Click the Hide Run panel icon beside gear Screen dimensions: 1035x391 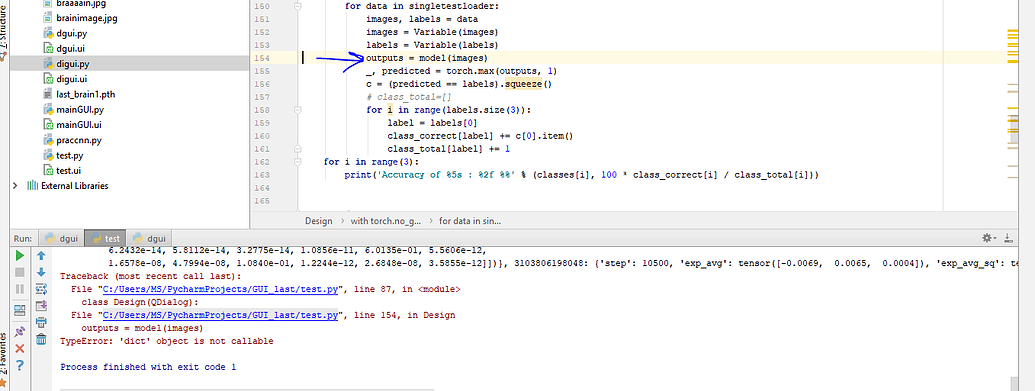pos(1008,238)
